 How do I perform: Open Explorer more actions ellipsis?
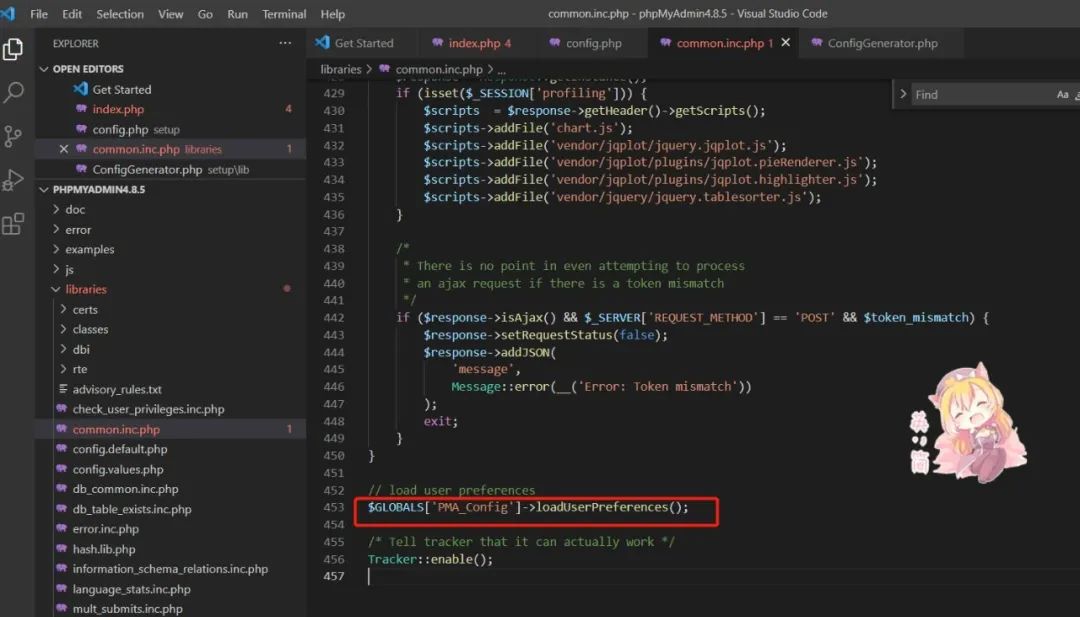[x=285, y=43]
